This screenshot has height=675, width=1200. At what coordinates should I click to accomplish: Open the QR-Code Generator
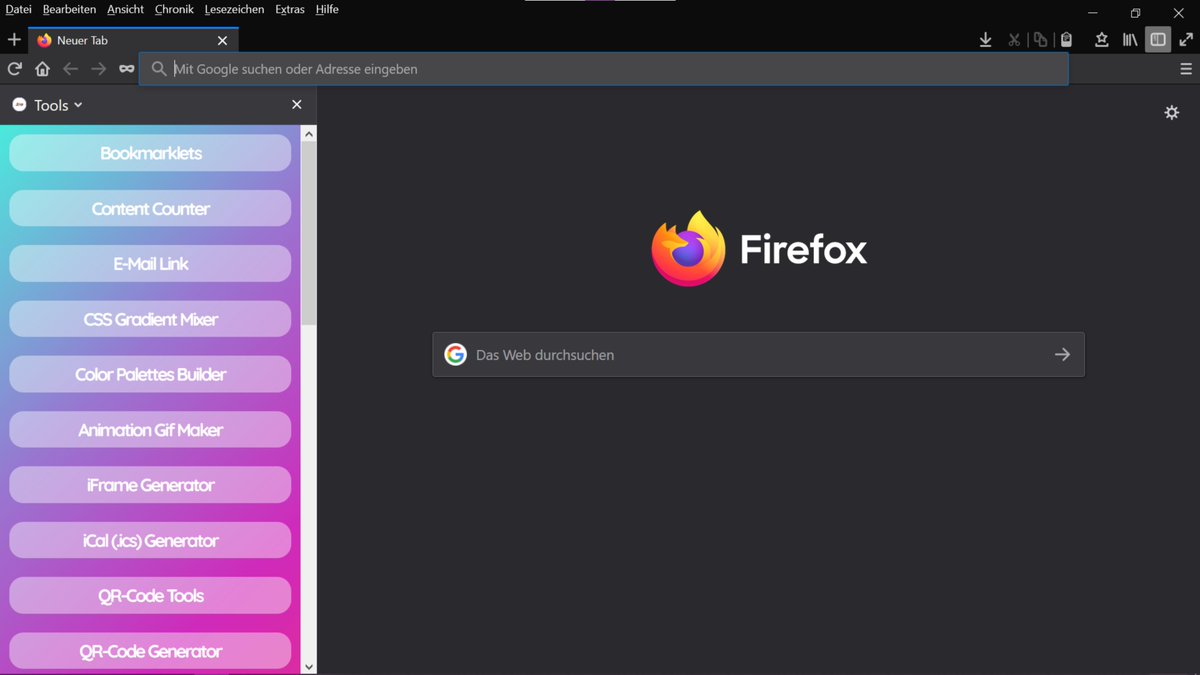pyautogui.click(x=150, y=651)
